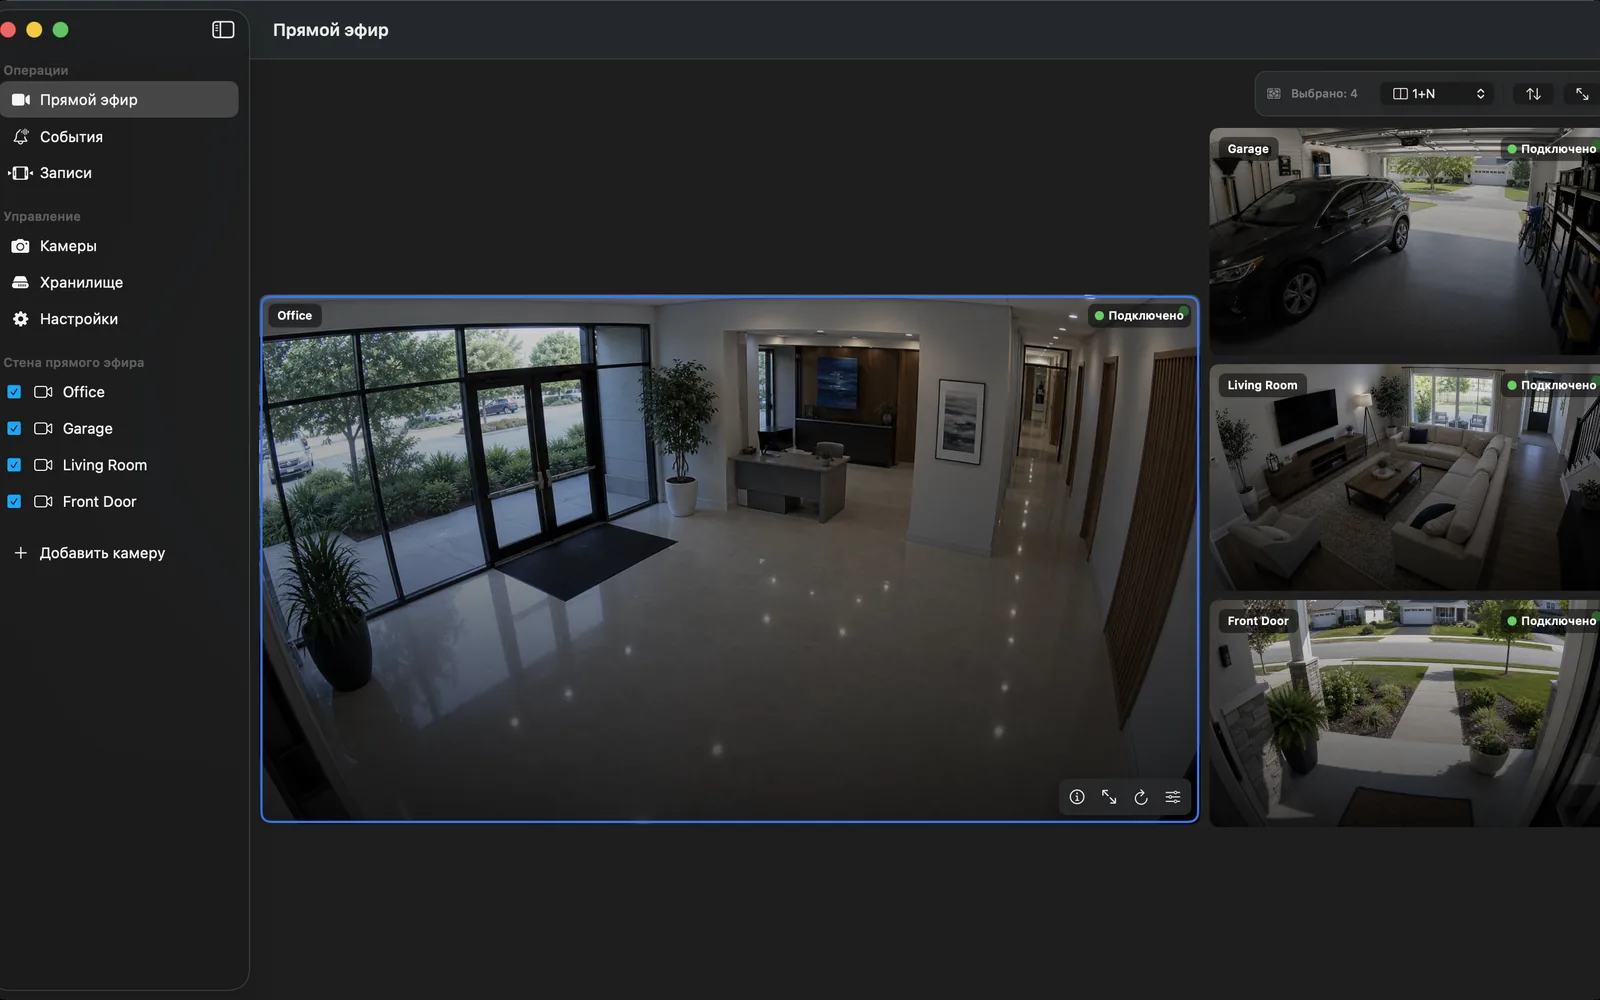The width and height of the screenshot is (1600, 1000).
Task: Select the Garage camera thumbnail
Action: 1405,241
